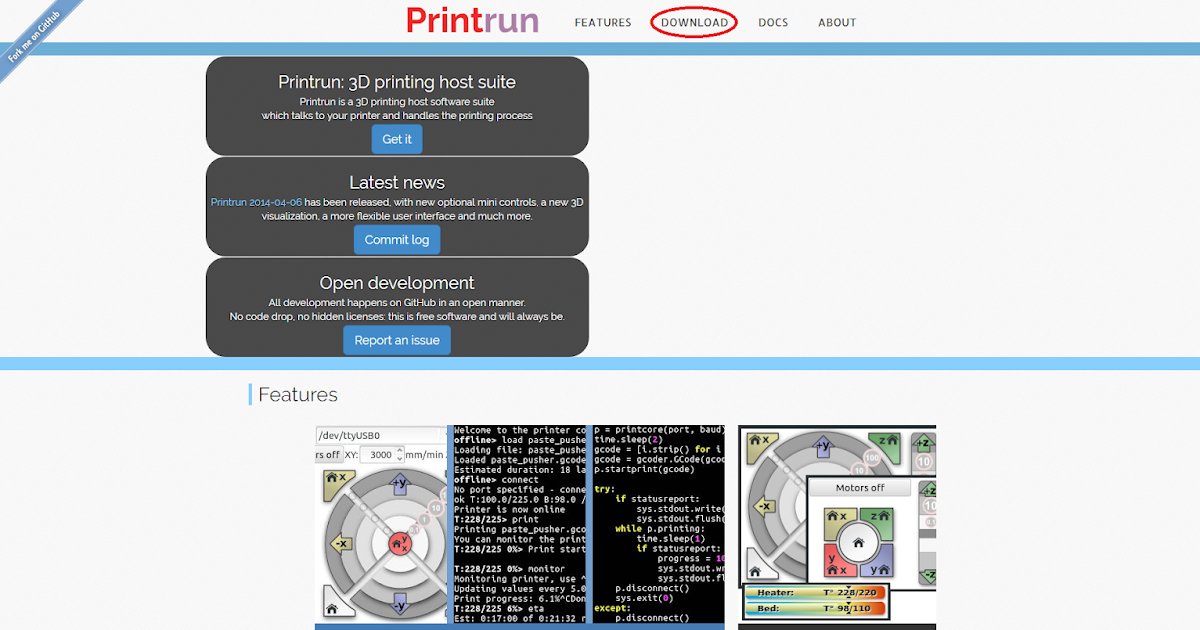1200x630 pixels.
Task: Click the 'Features' section heading
Action: click(x=298, y=394)
